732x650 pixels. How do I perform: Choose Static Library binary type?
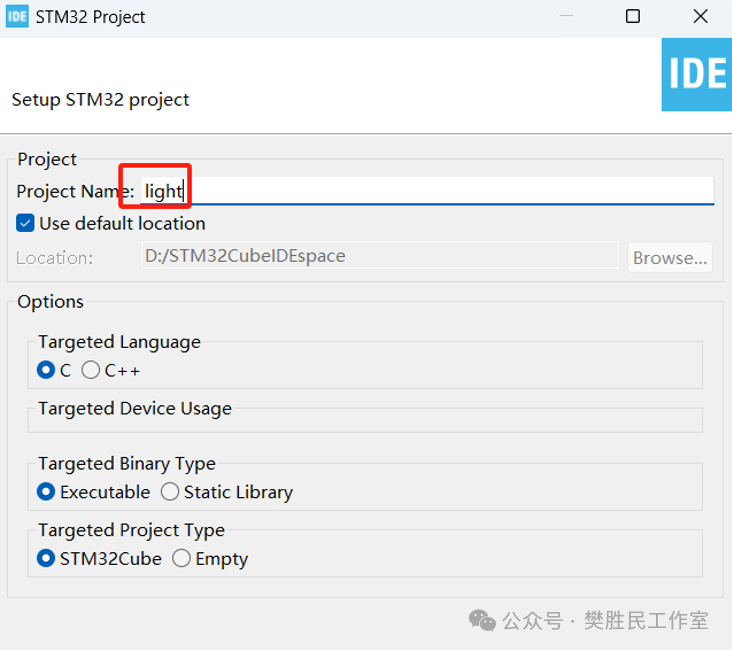pyautogui.click(x=170, y=492)
